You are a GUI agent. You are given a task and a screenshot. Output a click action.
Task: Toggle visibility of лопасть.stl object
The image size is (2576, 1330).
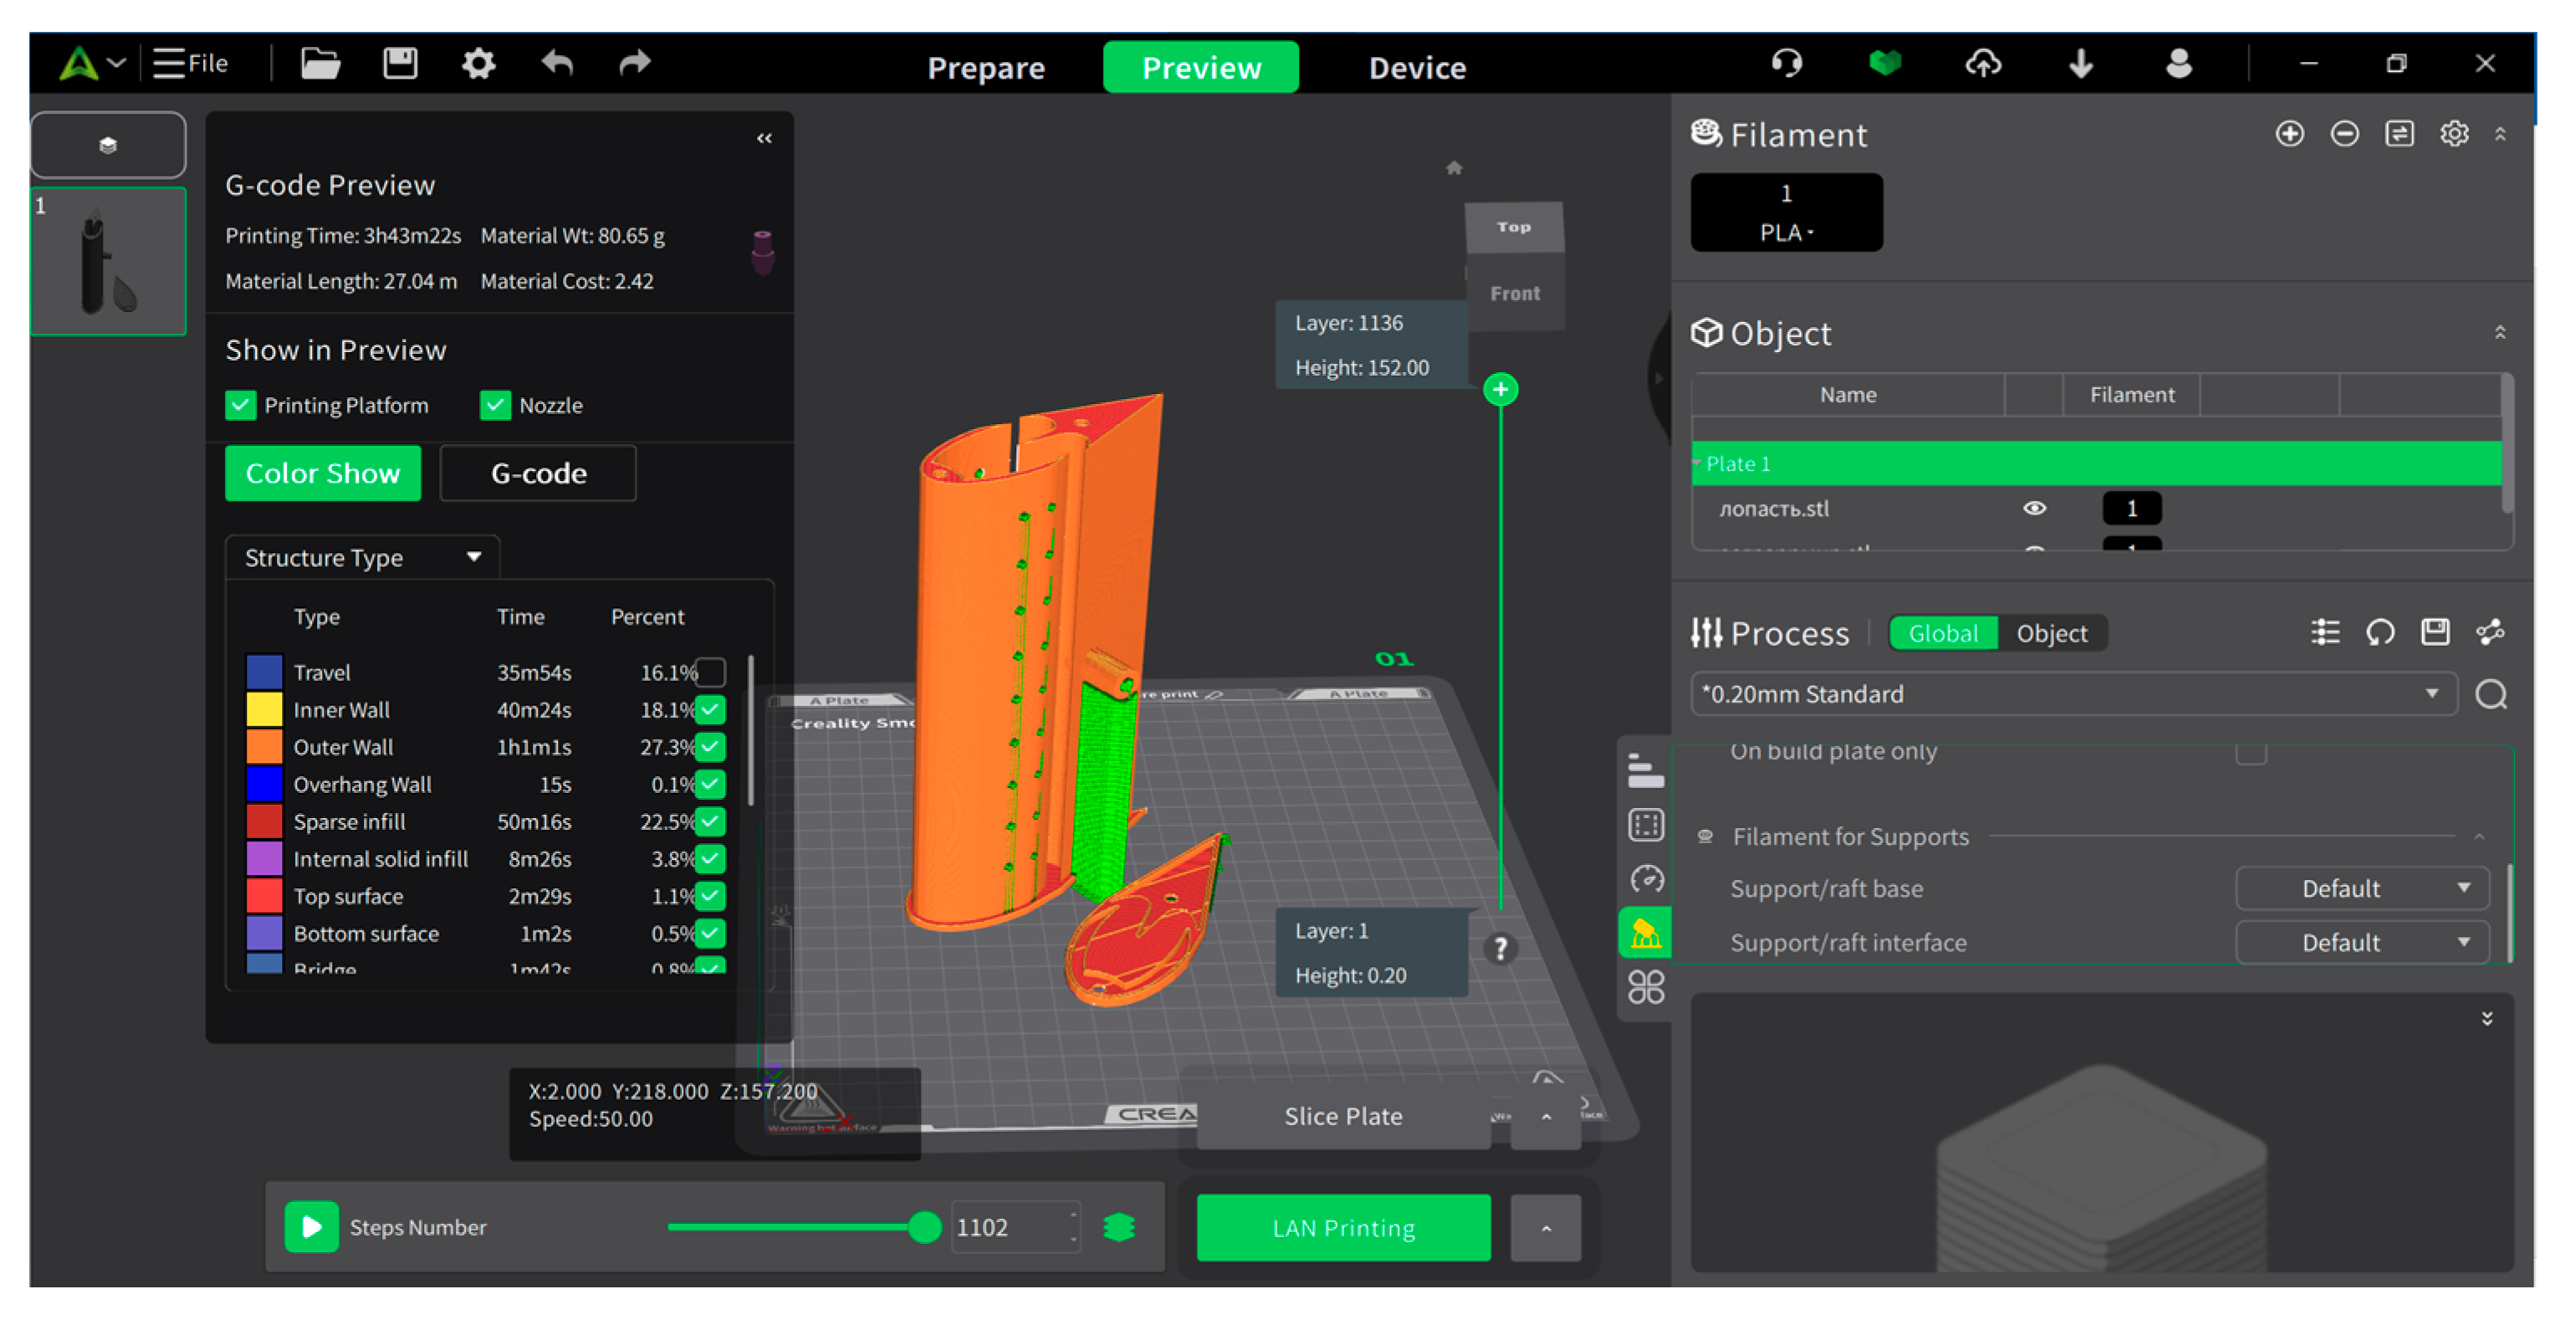[x=2034, y=509]
